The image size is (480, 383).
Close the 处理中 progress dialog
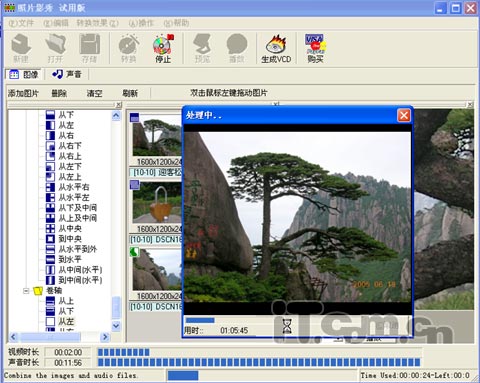click(x=404, y=116)
